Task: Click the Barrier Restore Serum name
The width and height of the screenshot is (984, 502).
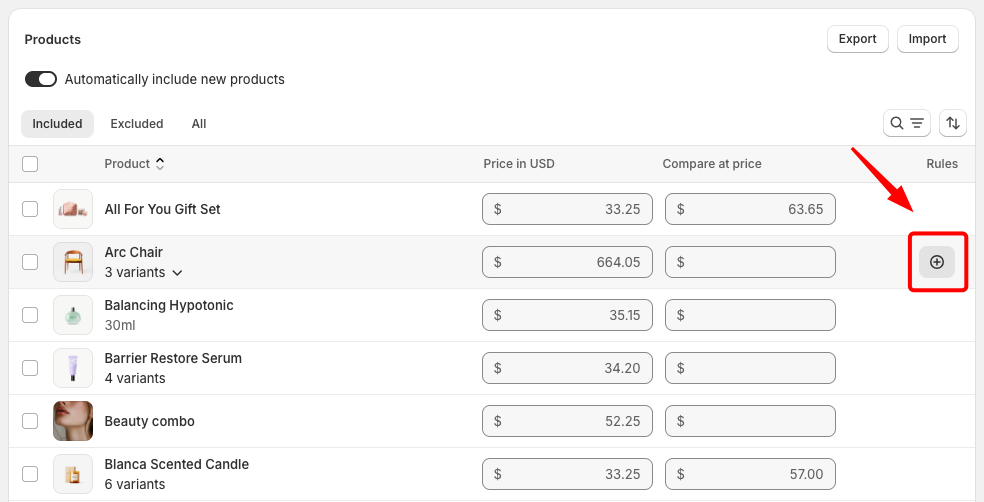Action: tap(173, 358)
